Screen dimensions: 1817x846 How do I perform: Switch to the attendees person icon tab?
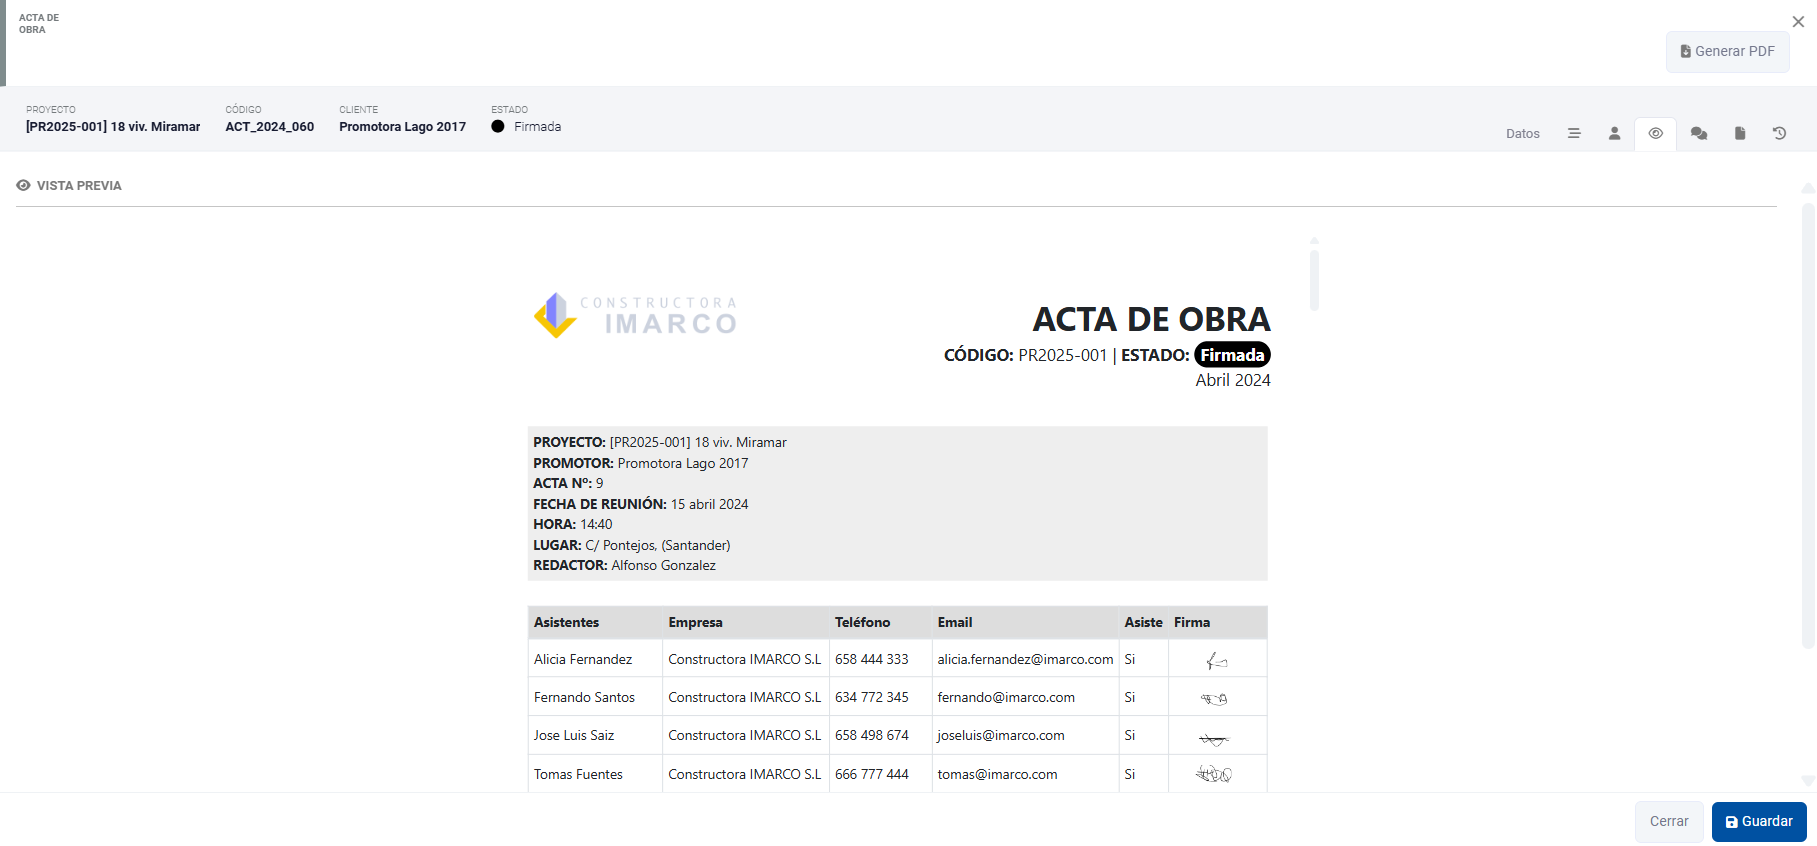1614,133
